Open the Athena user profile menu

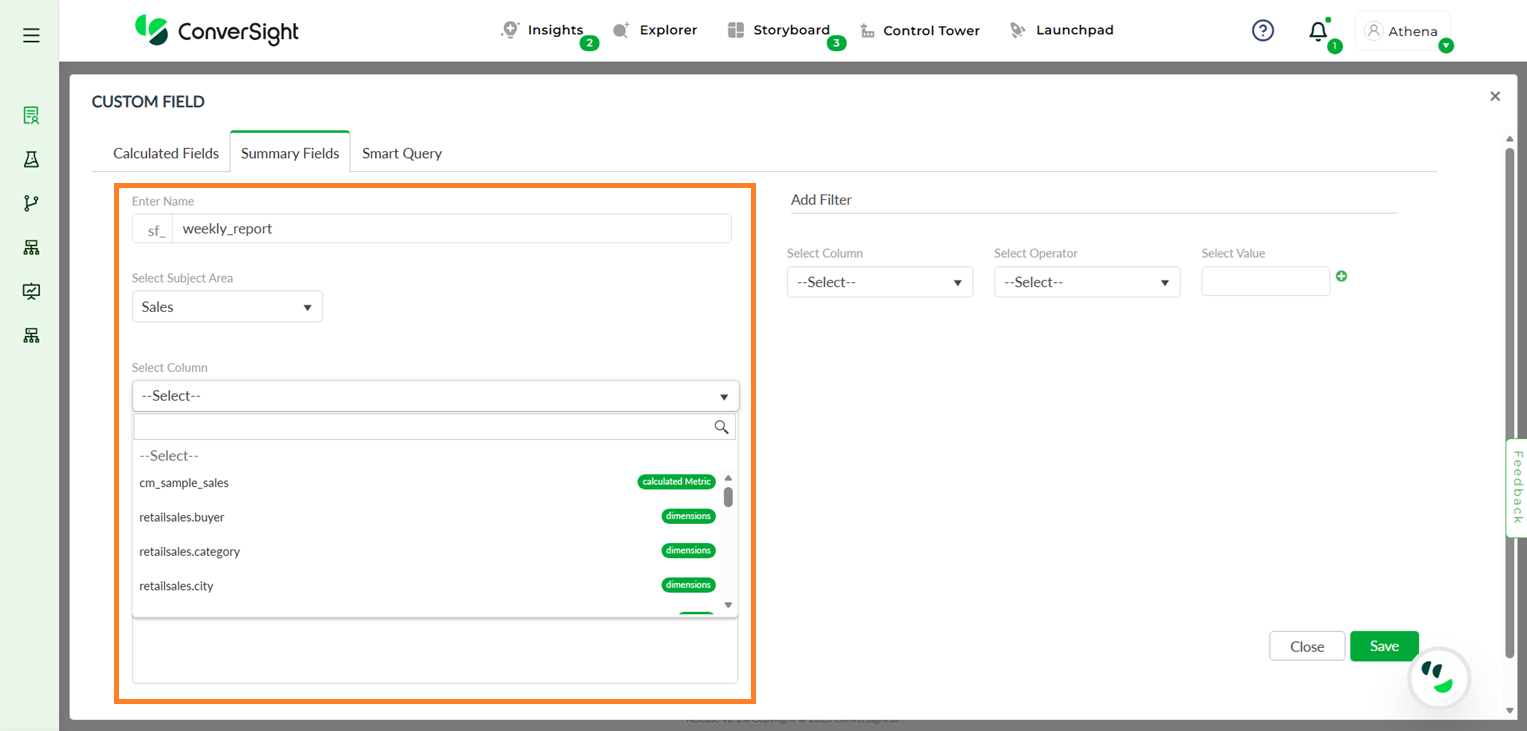pyautogui.click(x=1402, y=31)
